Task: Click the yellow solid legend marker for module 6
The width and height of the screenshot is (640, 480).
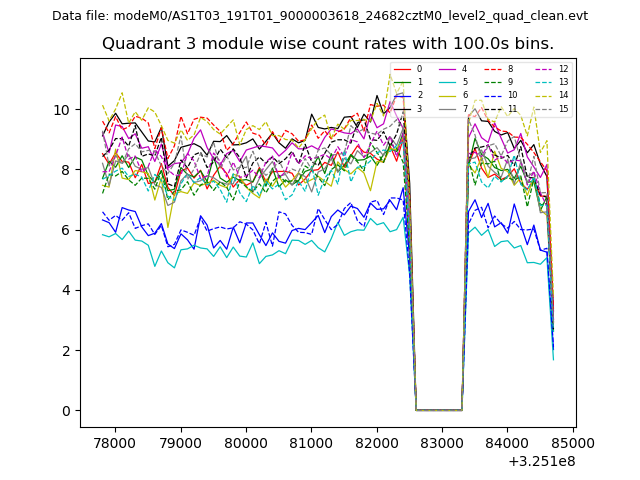Action: click(x=447, y=95)
